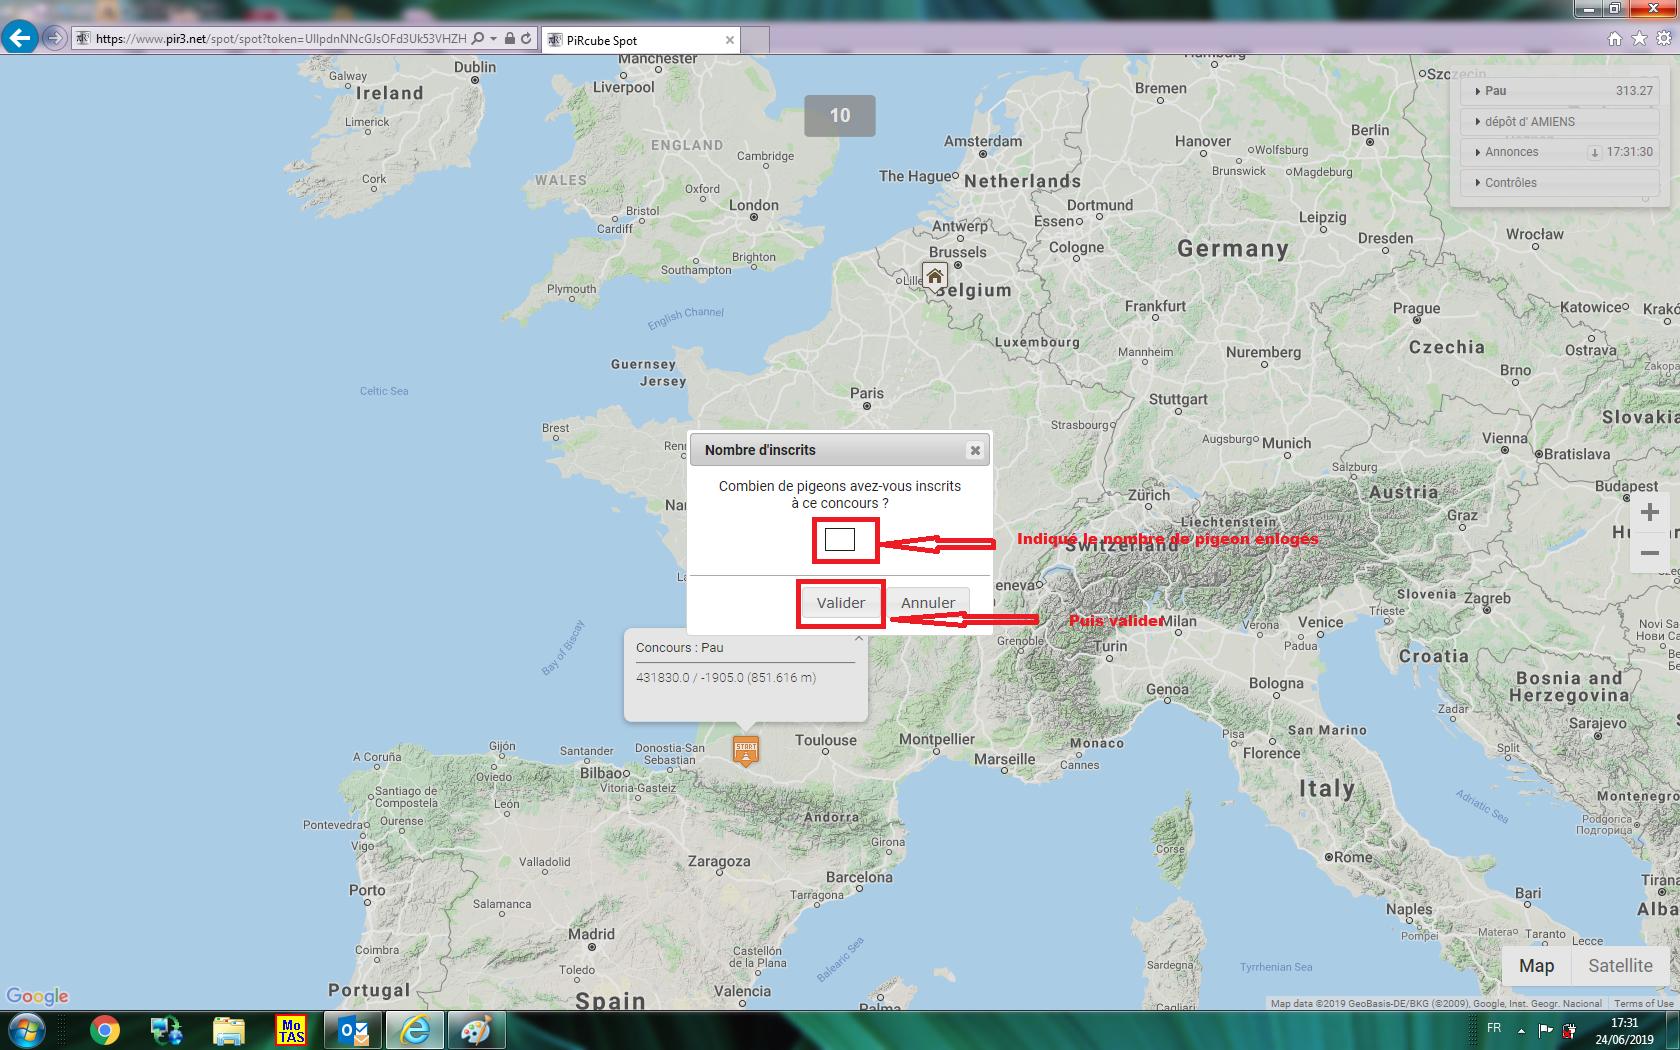Open File Explorer from the taskbar
The image size is (1680, 1050).
pos(229,1030)
